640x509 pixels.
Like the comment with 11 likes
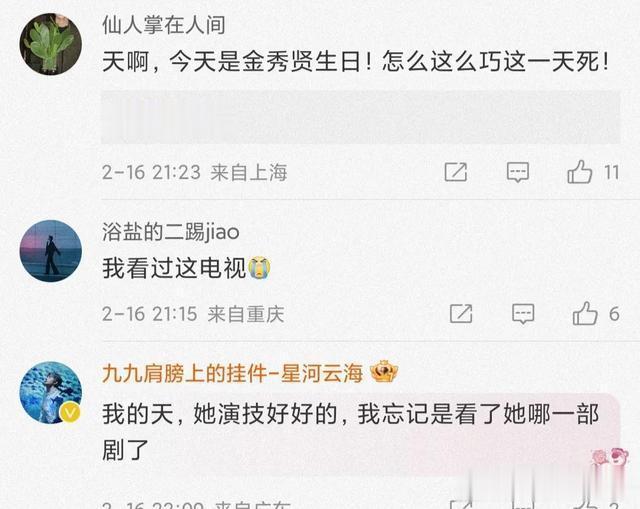coord(580,171)
